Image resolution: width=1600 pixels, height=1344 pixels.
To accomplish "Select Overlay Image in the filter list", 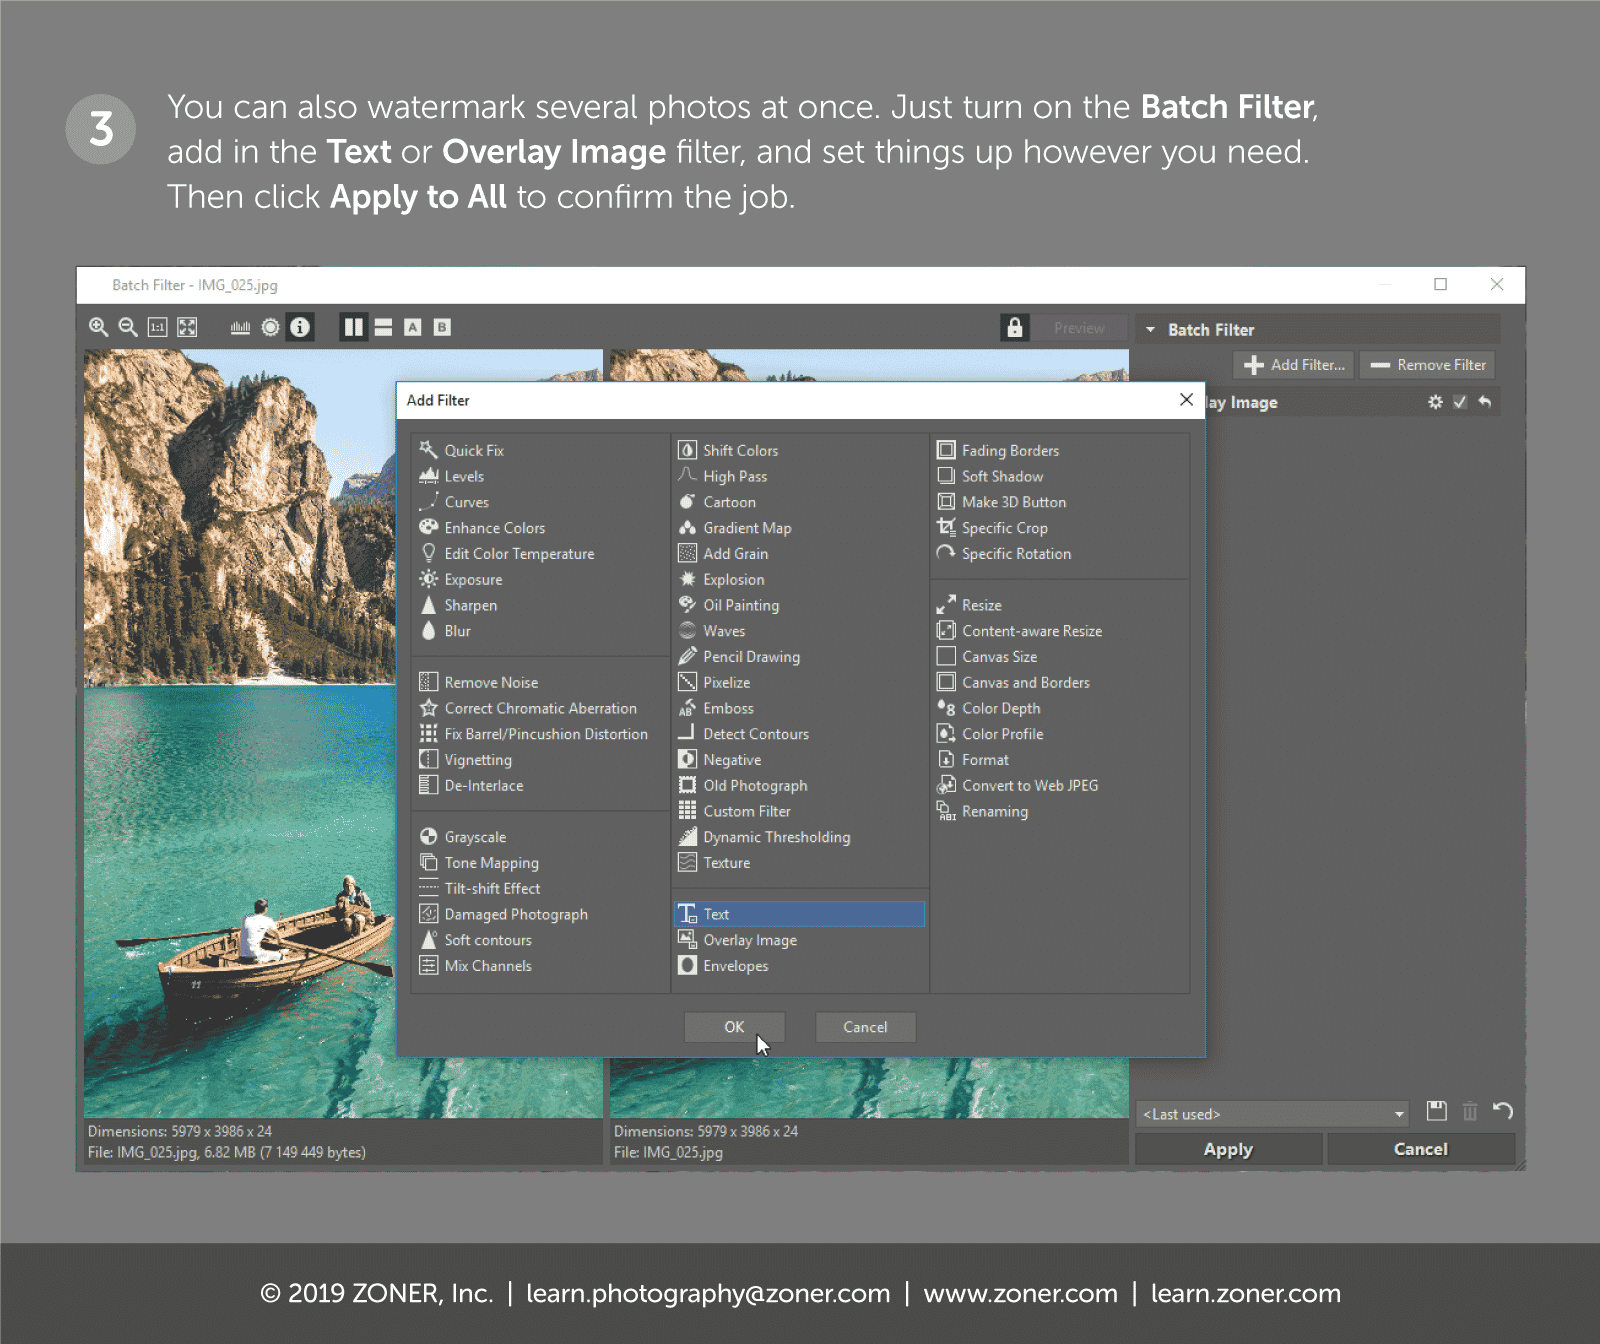I will (750, 940).
